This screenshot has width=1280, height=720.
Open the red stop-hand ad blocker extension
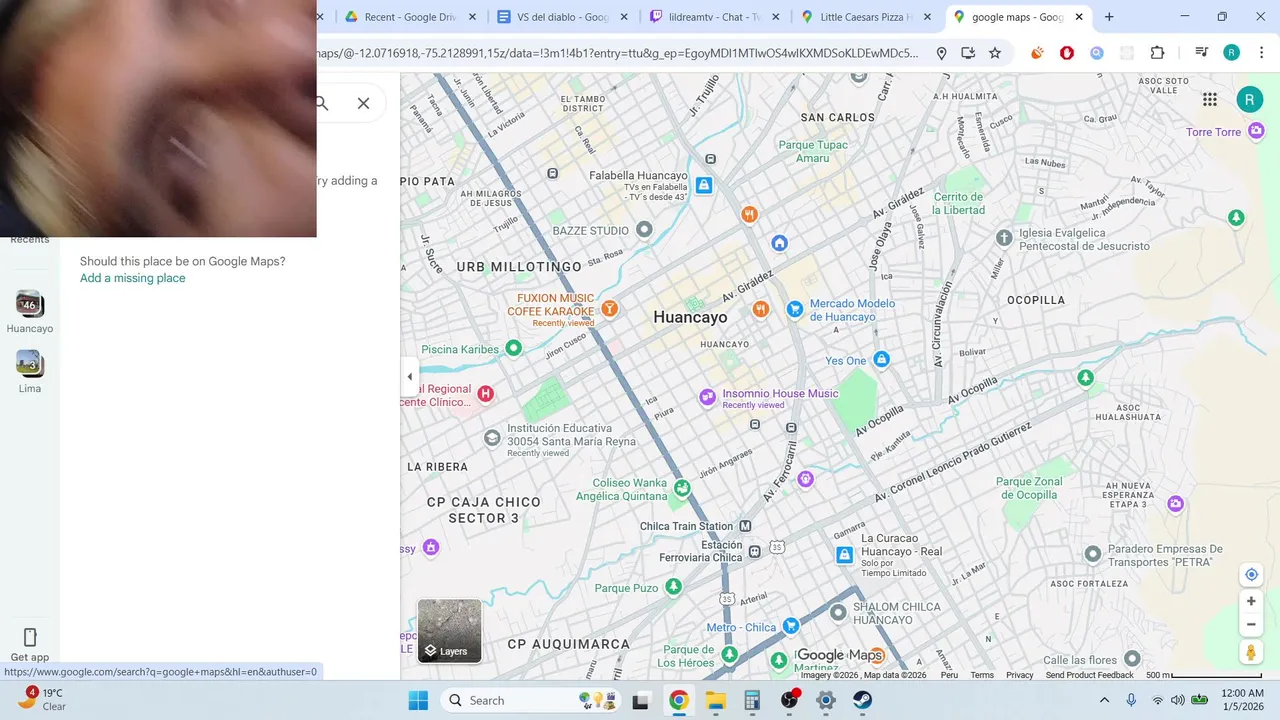point(1067,53)
